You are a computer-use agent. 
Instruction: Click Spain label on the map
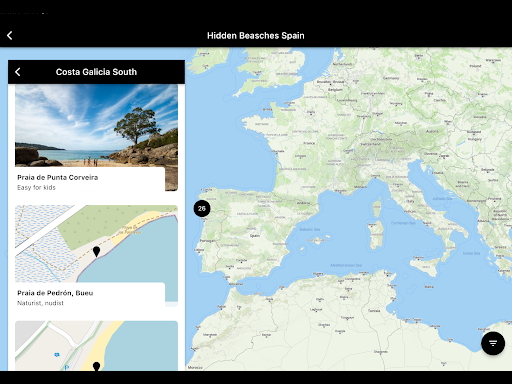[x=255, y=236]
